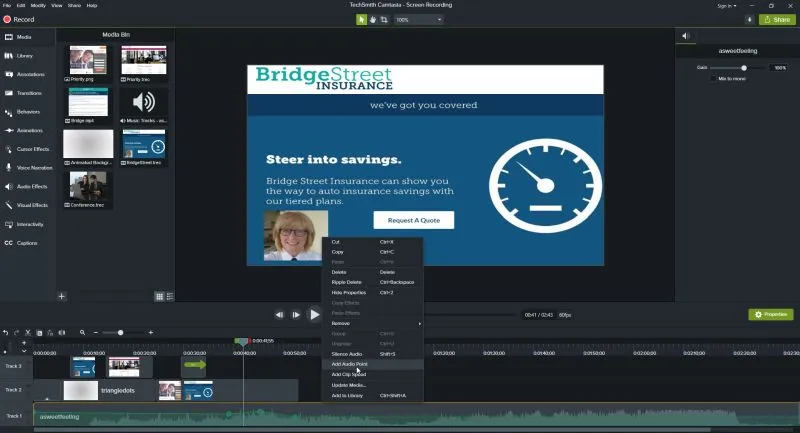The height and width of the screenshot is (433, 800).
Task: Select the Conference.trec thumbnail in Media Bin
Action: tap(88, 186)
